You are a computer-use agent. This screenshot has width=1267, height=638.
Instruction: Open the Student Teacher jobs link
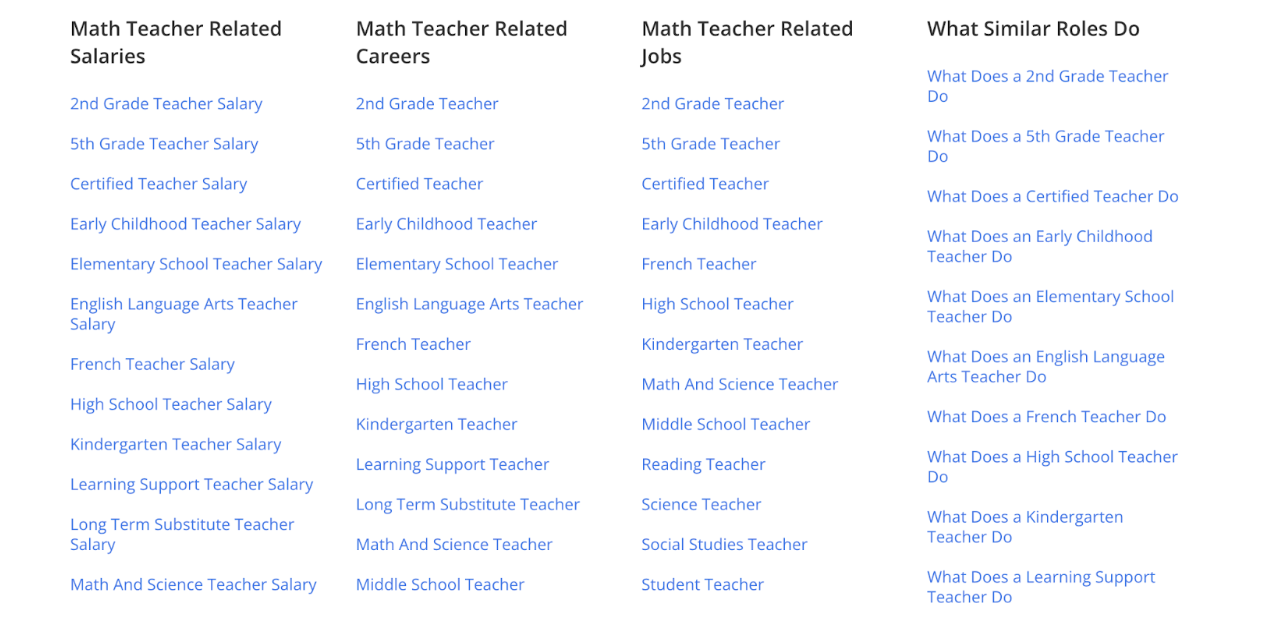click(702, 585)
